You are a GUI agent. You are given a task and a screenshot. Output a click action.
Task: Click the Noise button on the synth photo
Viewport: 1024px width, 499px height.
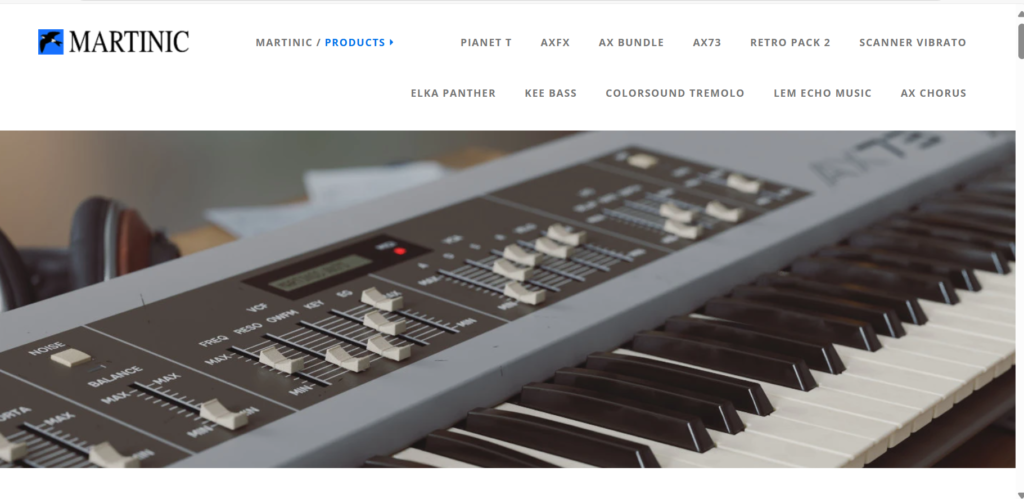[x=71, y=357]
